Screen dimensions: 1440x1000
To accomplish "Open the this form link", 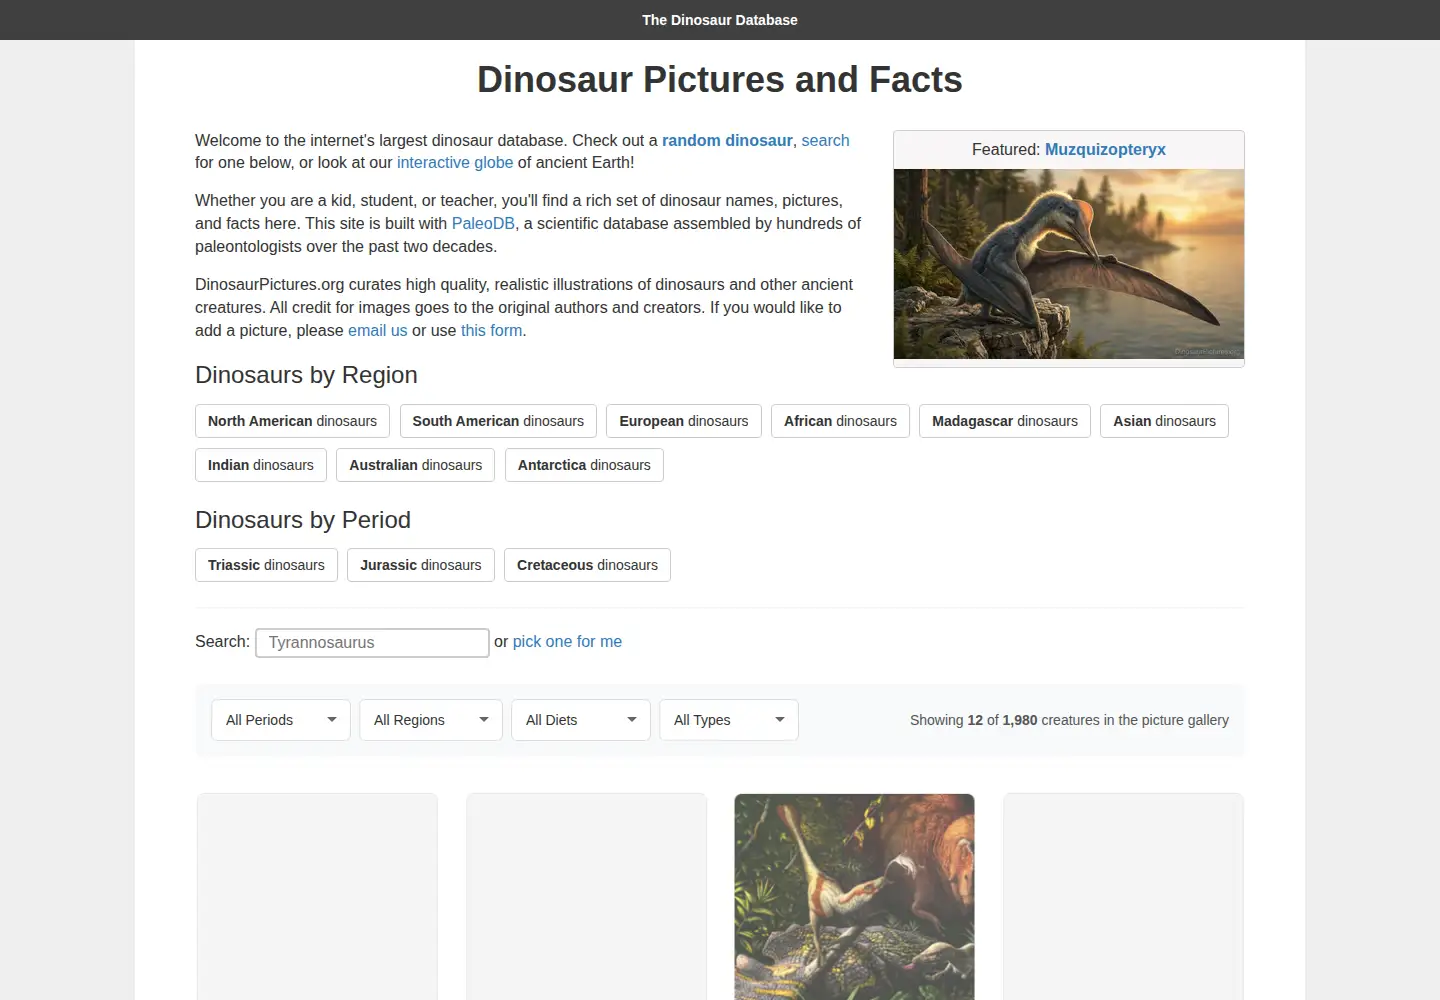I will [491, 330].
